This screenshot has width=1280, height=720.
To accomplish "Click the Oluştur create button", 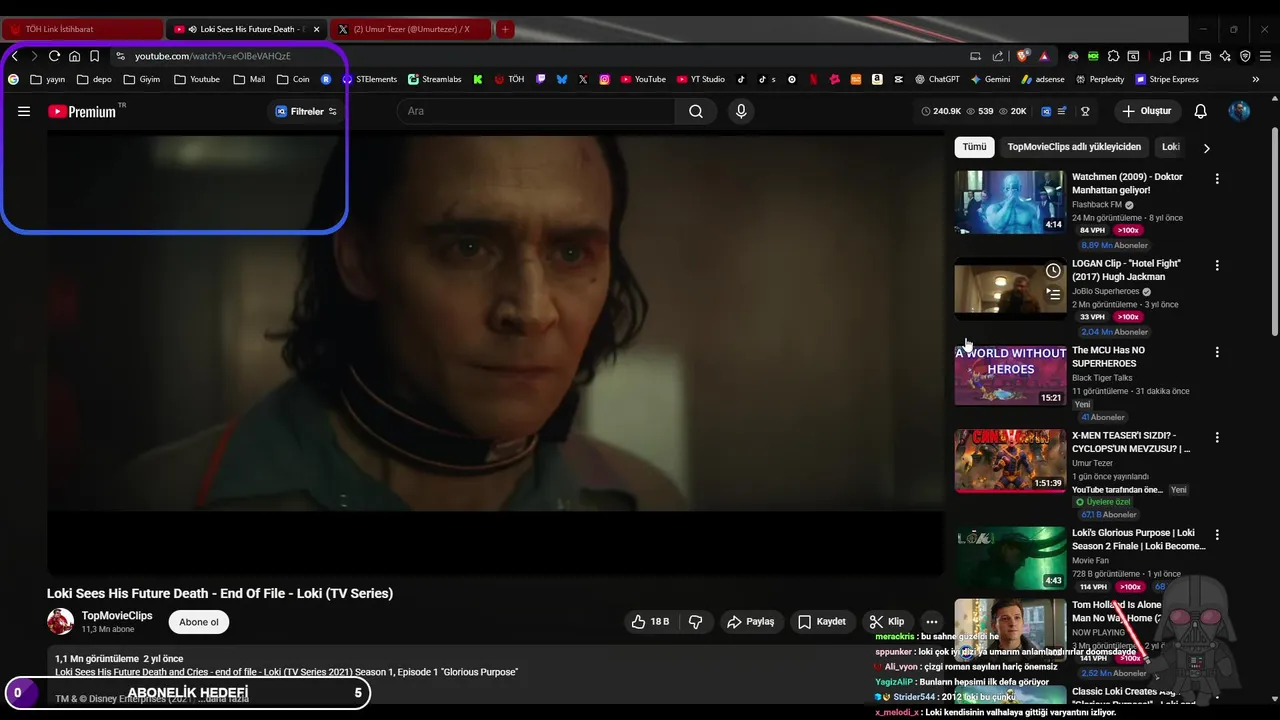I will click(x=1146, y=111).
